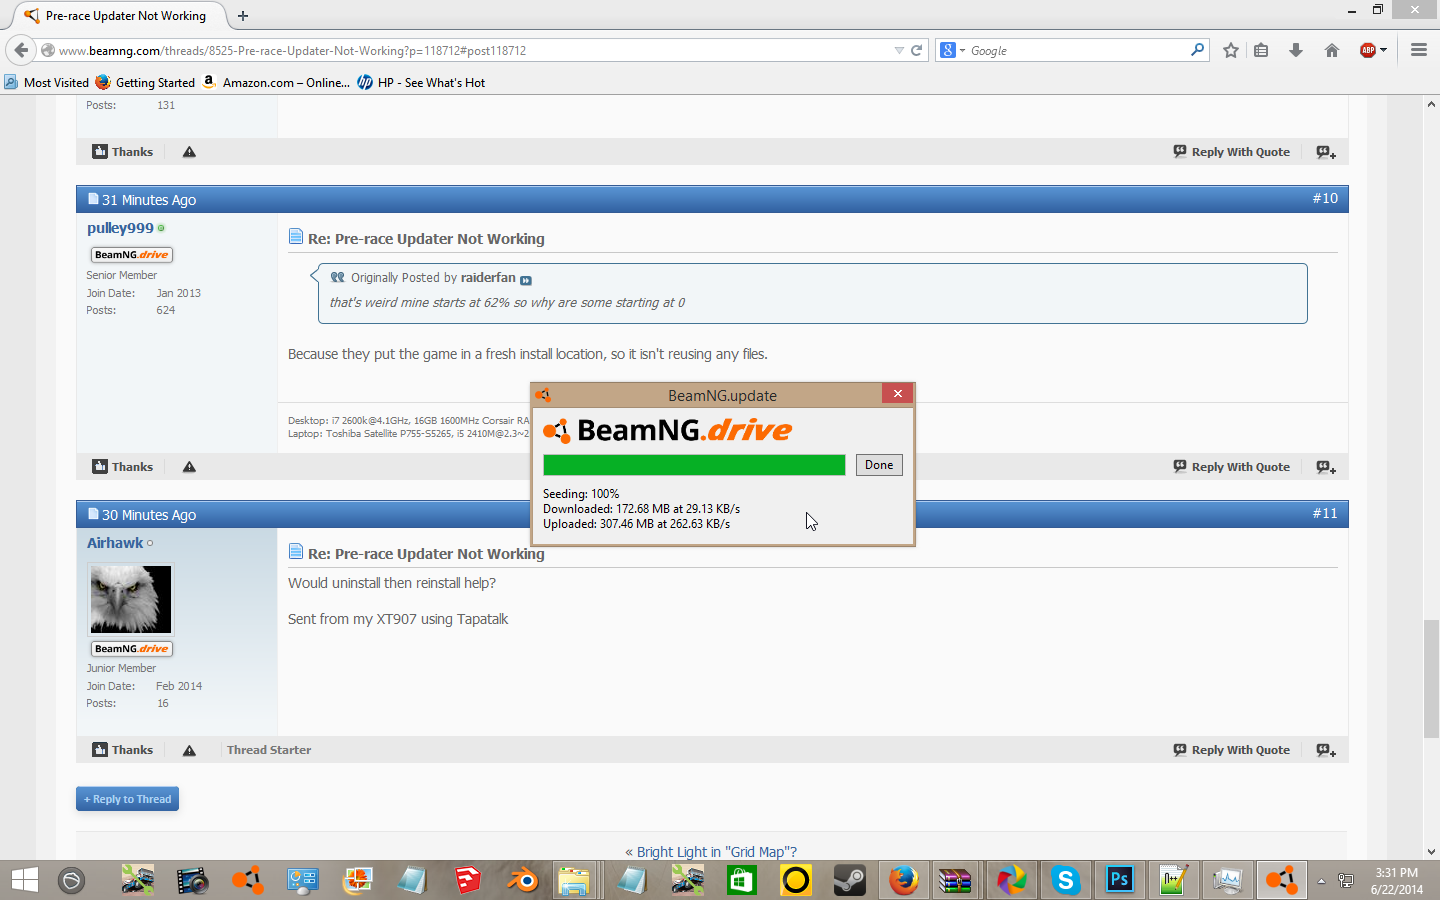Image resolution: width=1440 pixels, height=900 pixels.
Task: Click the scrollbar down arrow
Action: coord(1431,852)
